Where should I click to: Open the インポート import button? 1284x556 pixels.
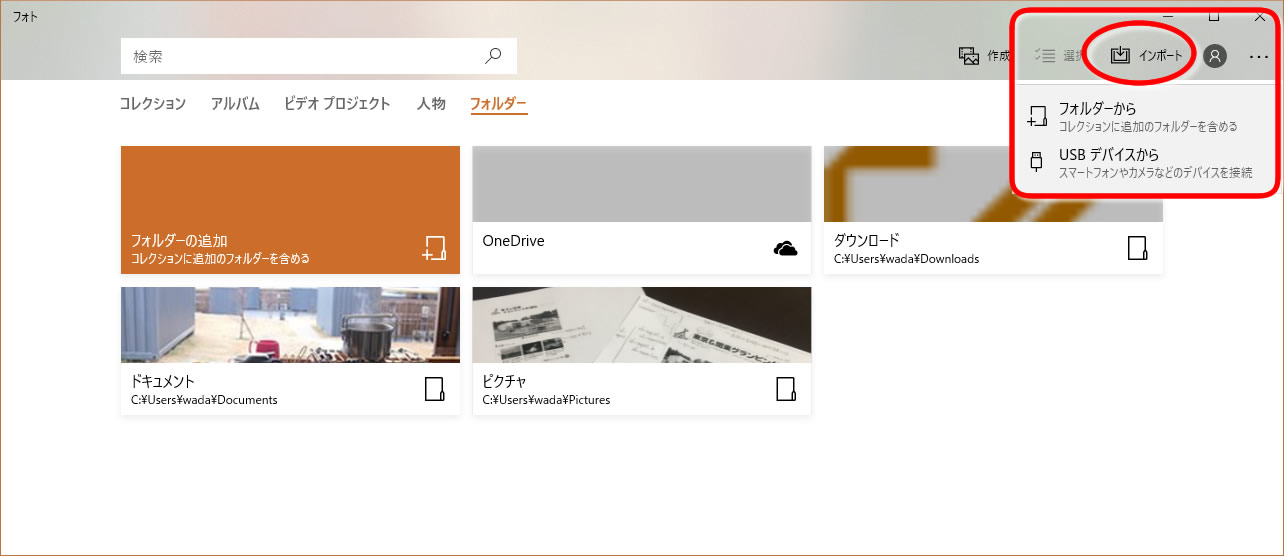point(1146,55)
